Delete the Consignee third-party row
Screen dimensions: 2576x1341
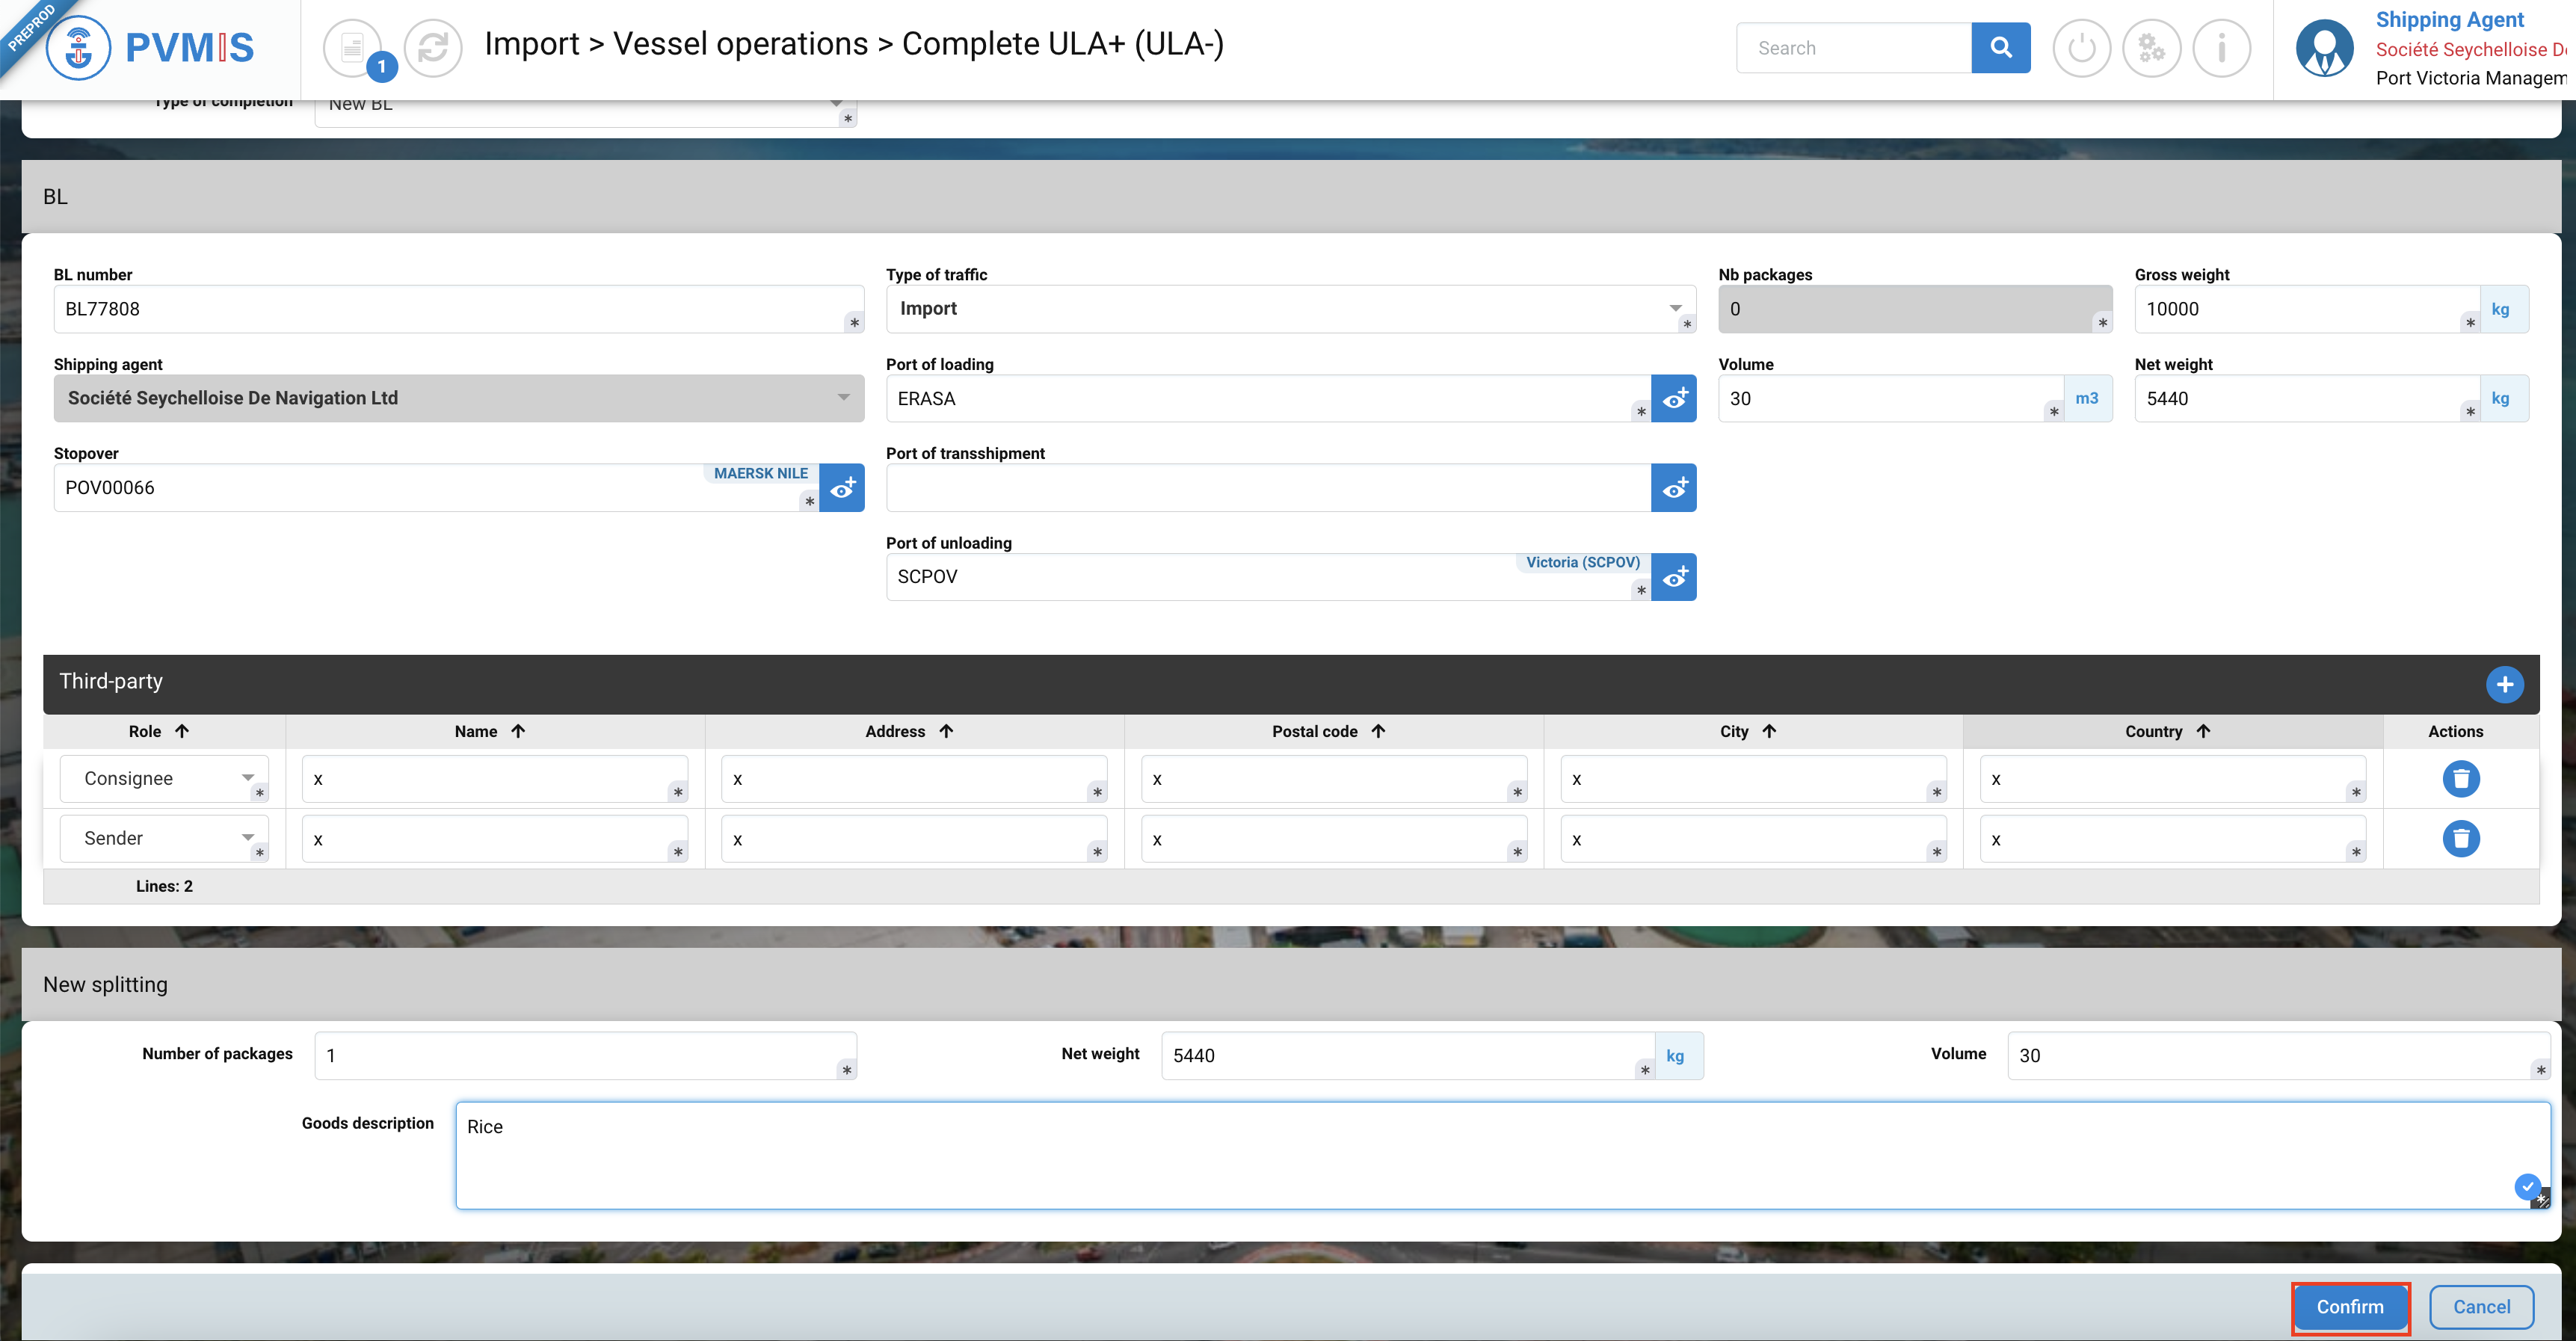click(x=2460, y=778)
